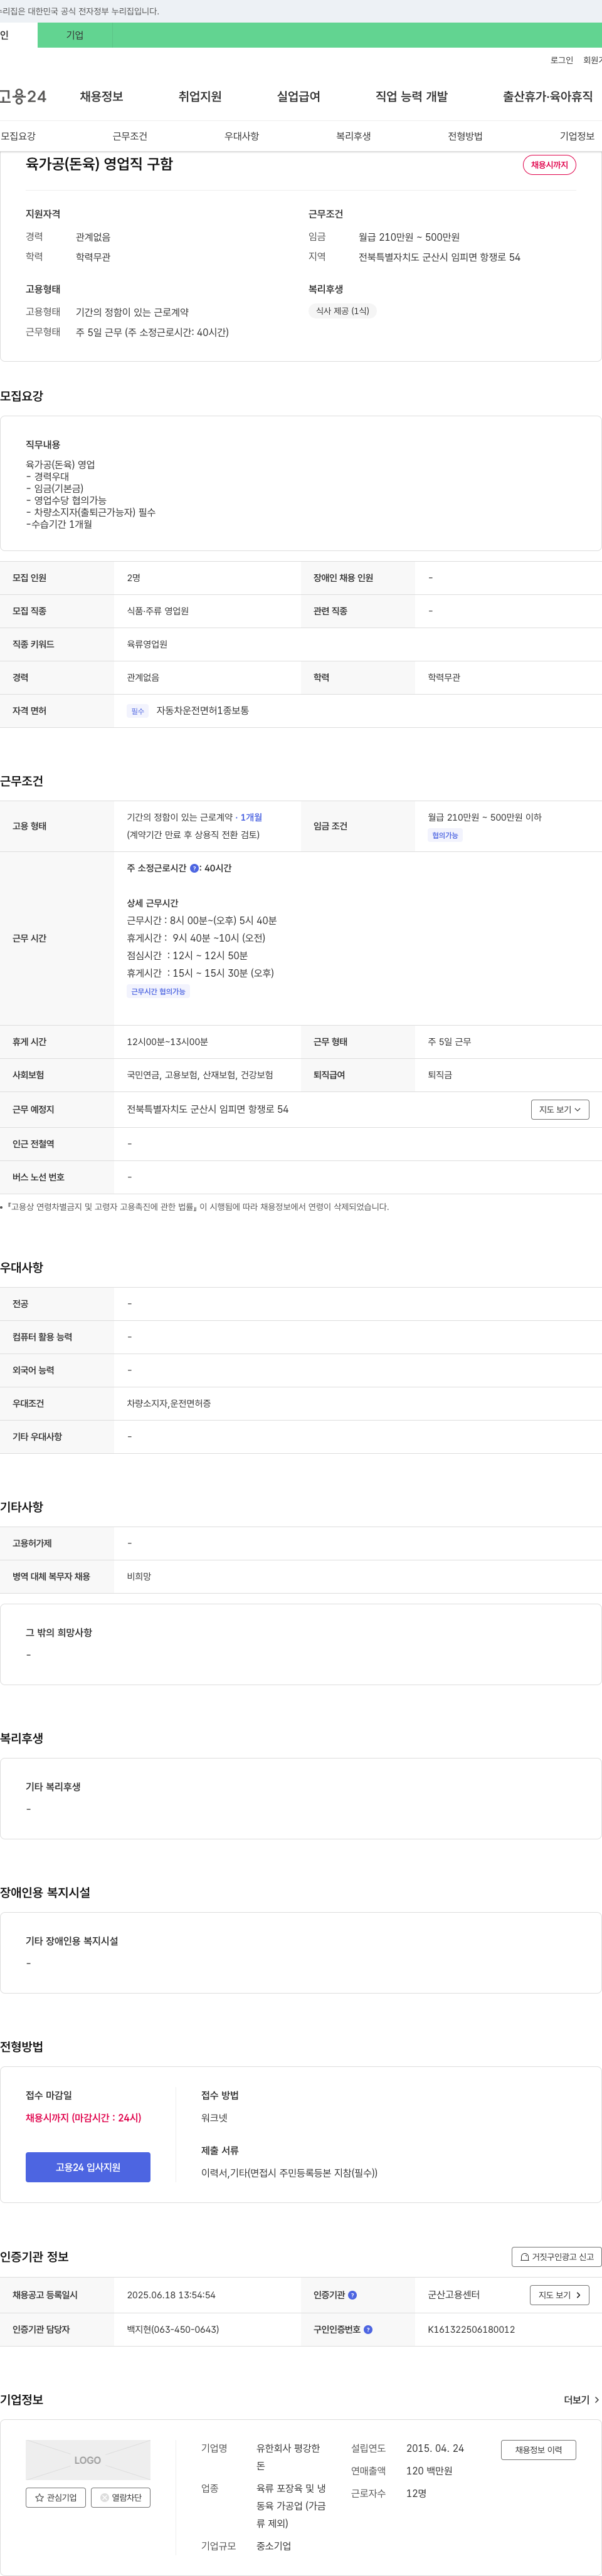Click the 차량소지자,운전면허증 preference cell
602x2576 pixels.
[x=169, y=1403]
